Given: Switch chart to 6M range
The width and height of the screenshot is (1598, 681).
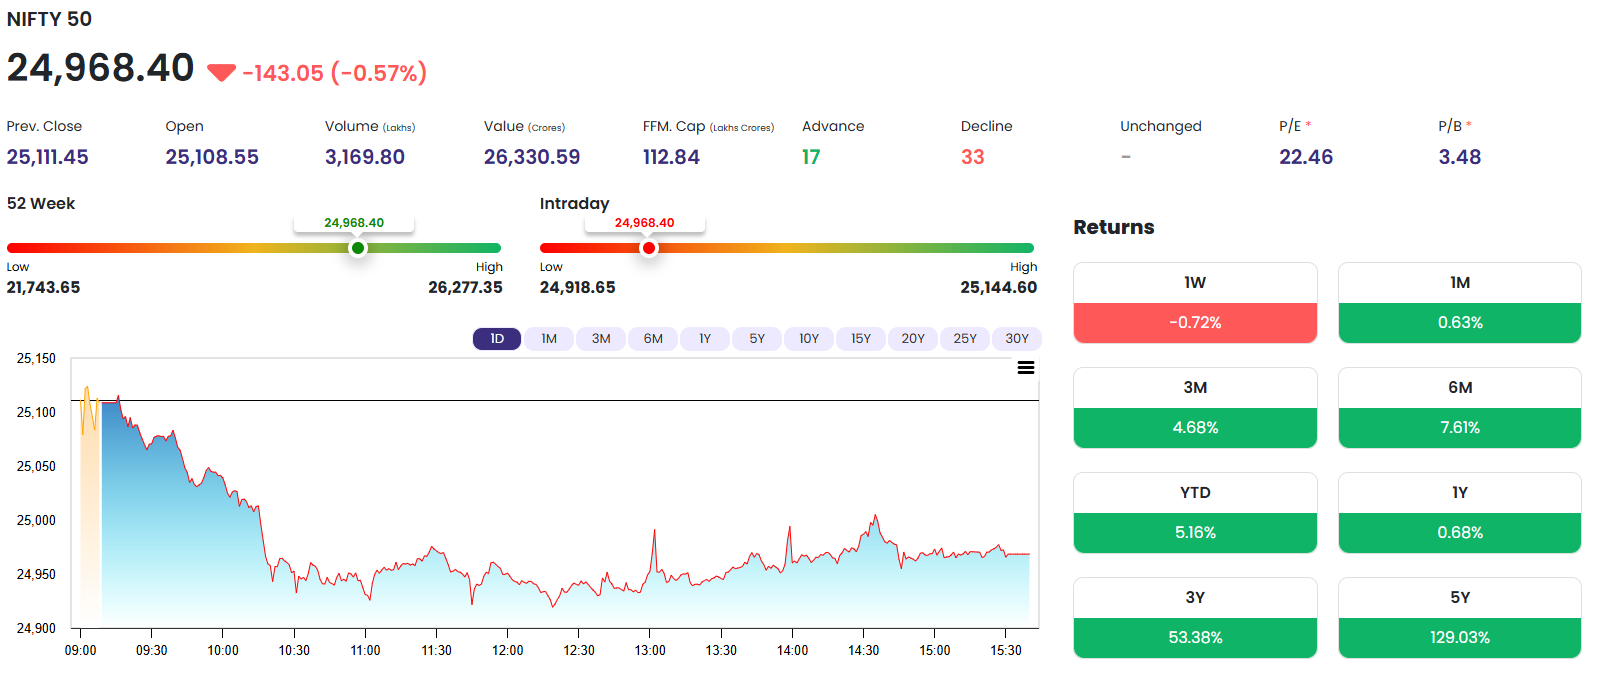Looking at the screenshot, I should click(653, 339).
